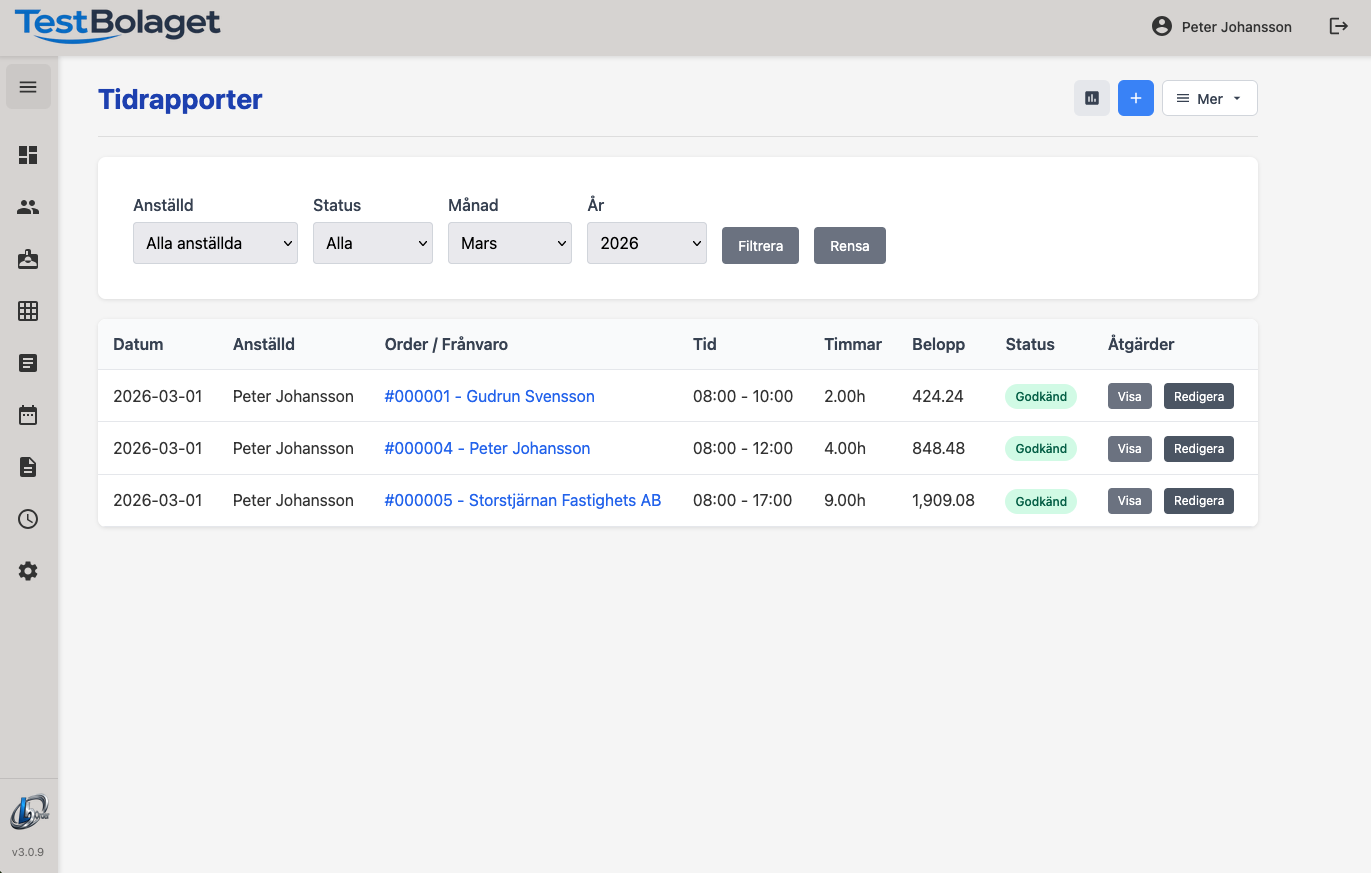Open the clock icon in sidebar

pyautogui.click(x=28, y=519)
